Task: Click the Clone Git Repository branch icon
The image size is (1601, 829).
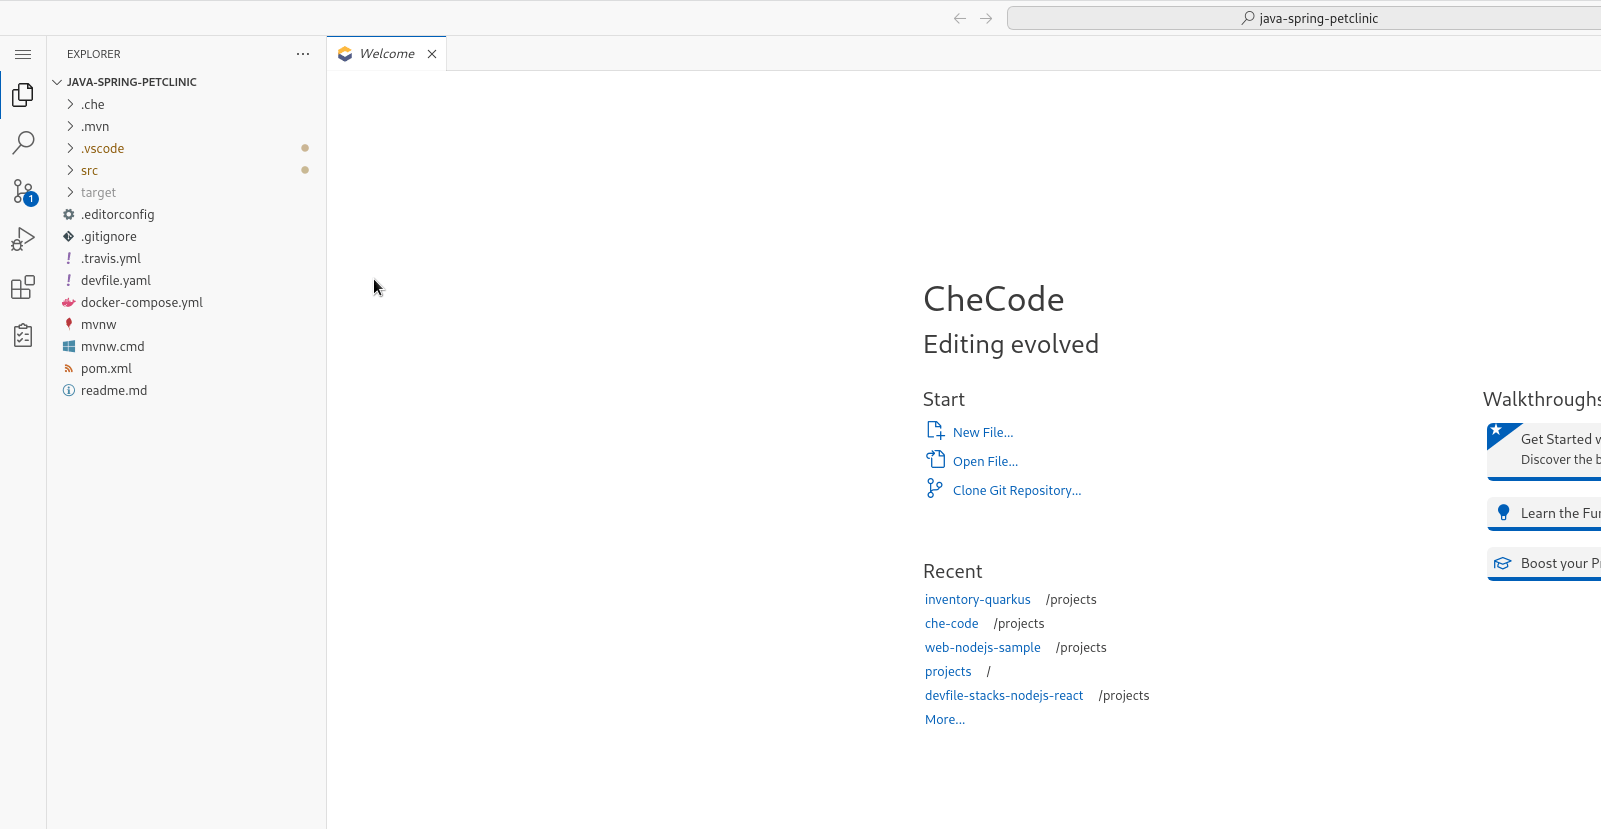Action: tap(935, 488)
